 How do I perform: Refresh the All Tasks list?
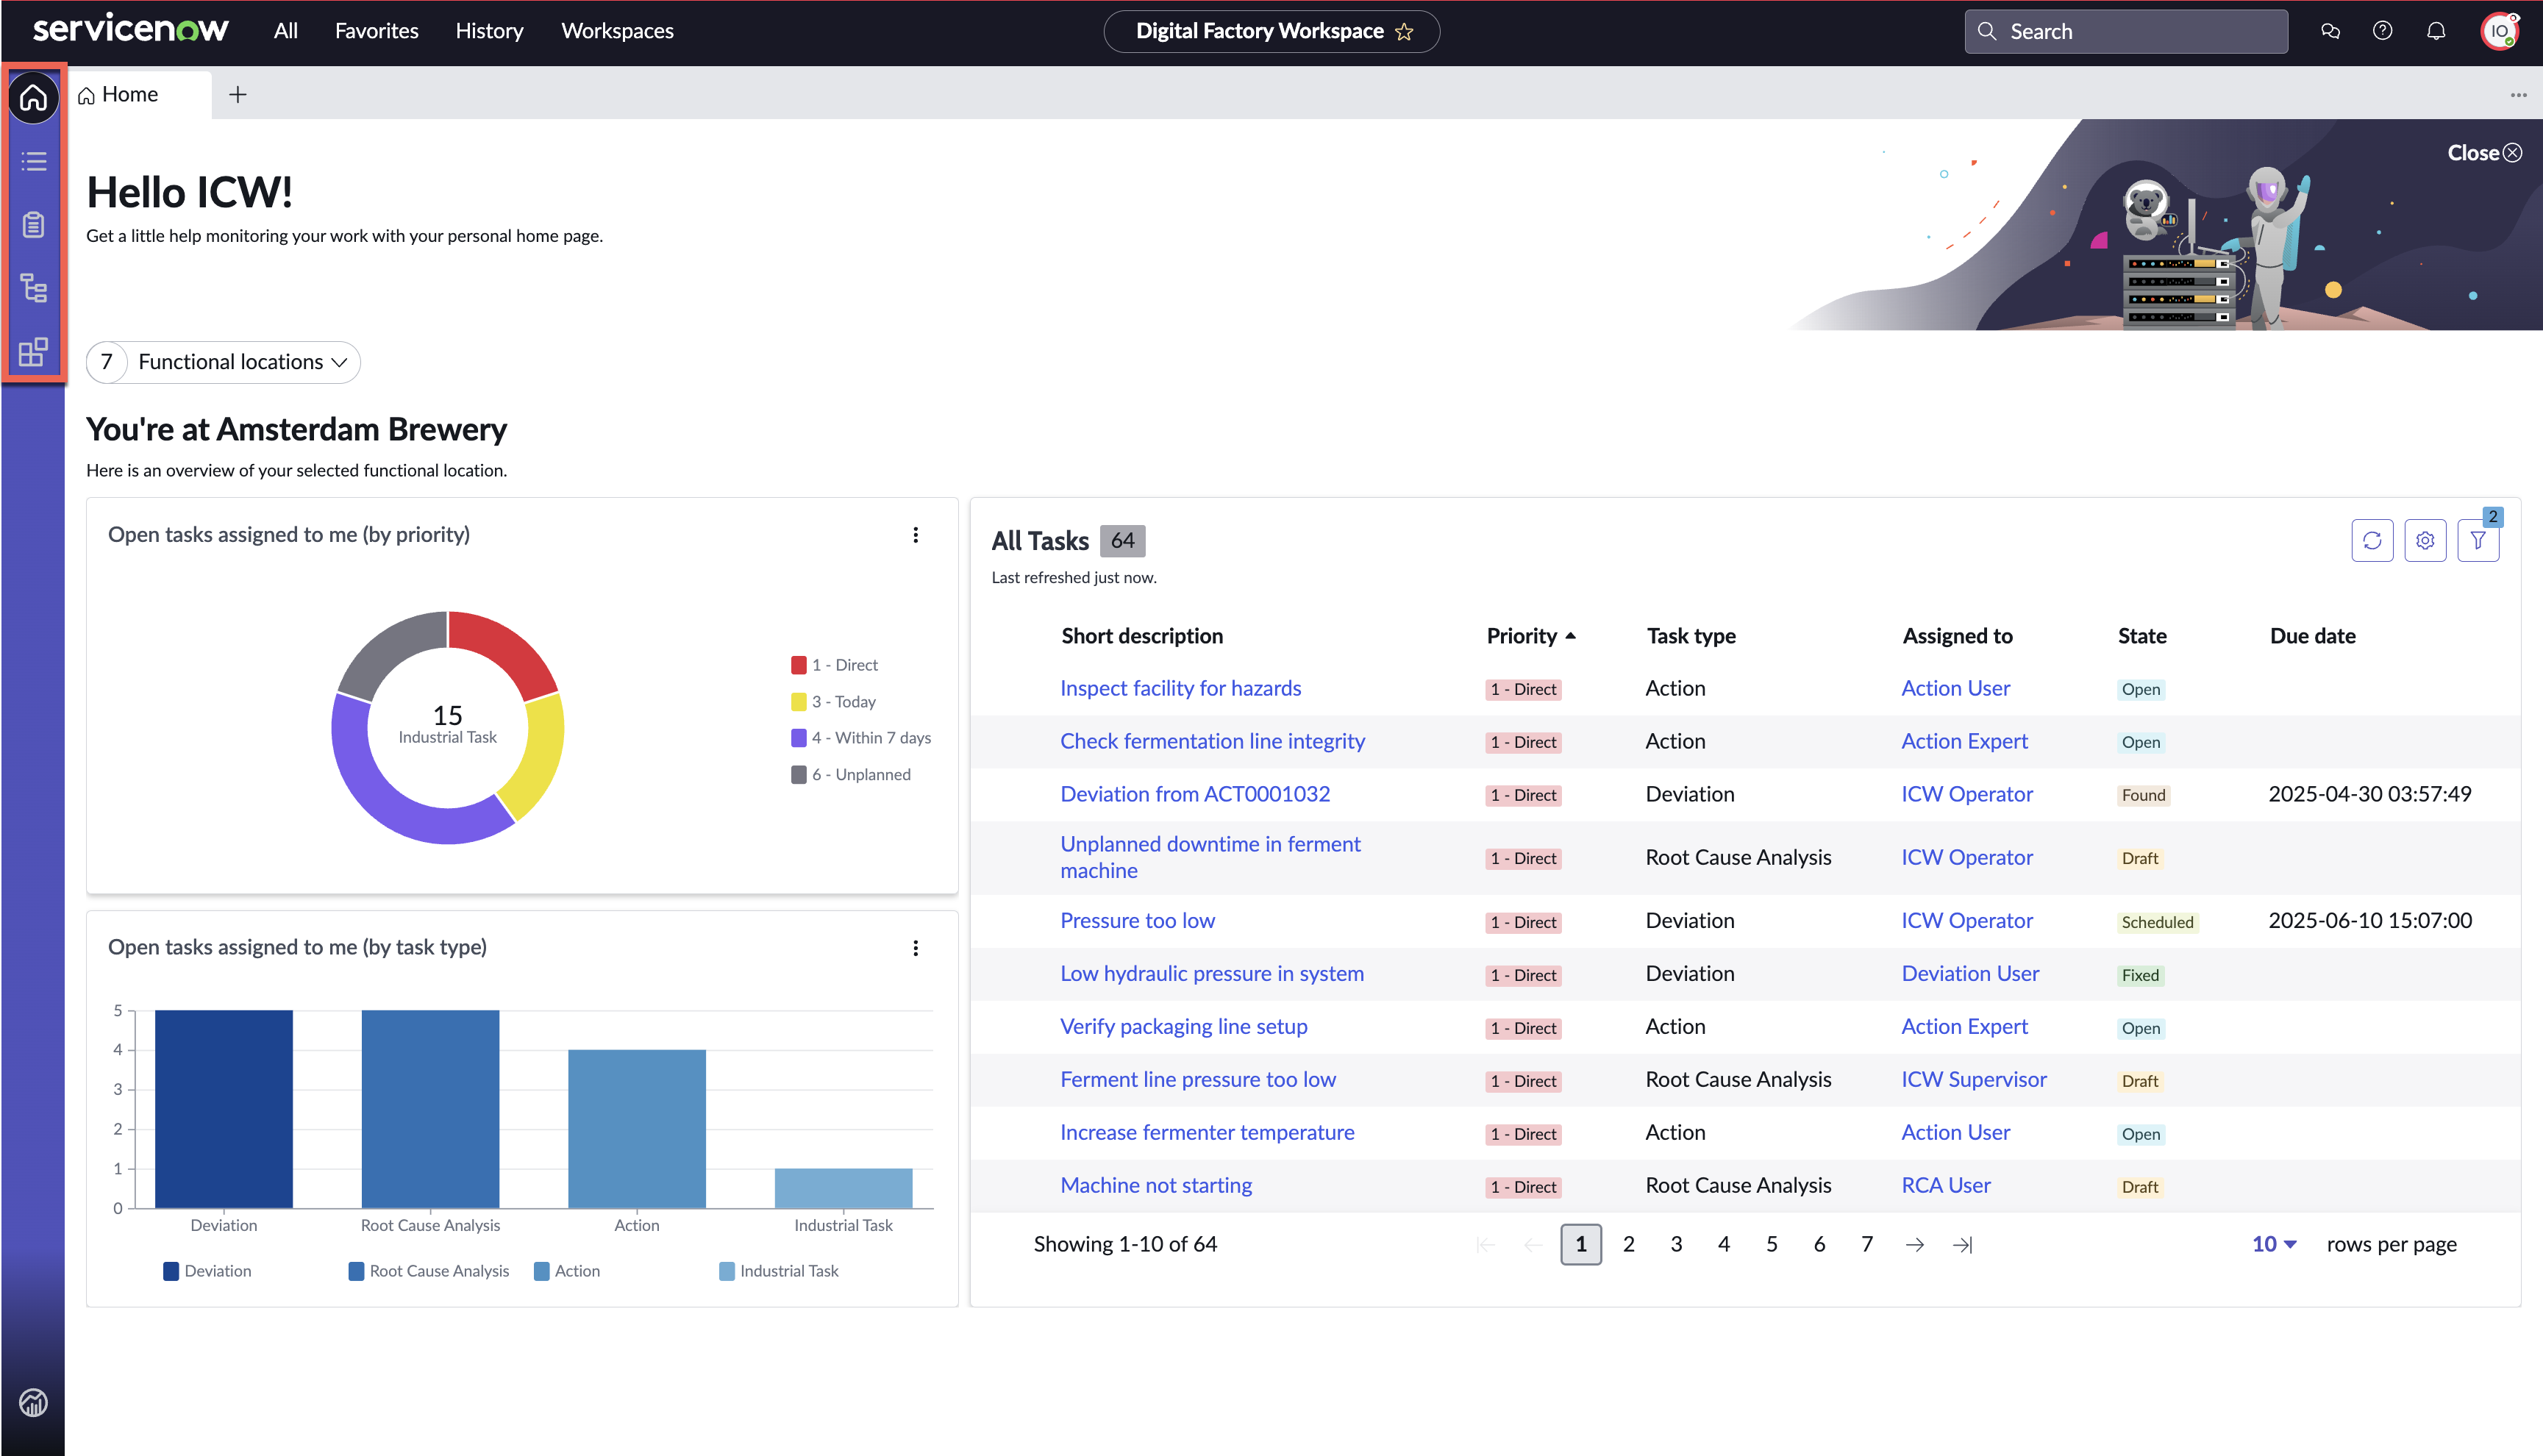2372,540
